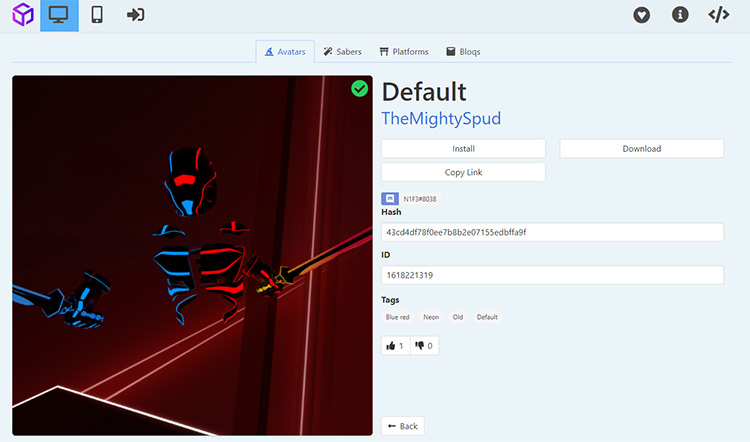Open the ModelSaber cube logo home

[x=22, y=14]
